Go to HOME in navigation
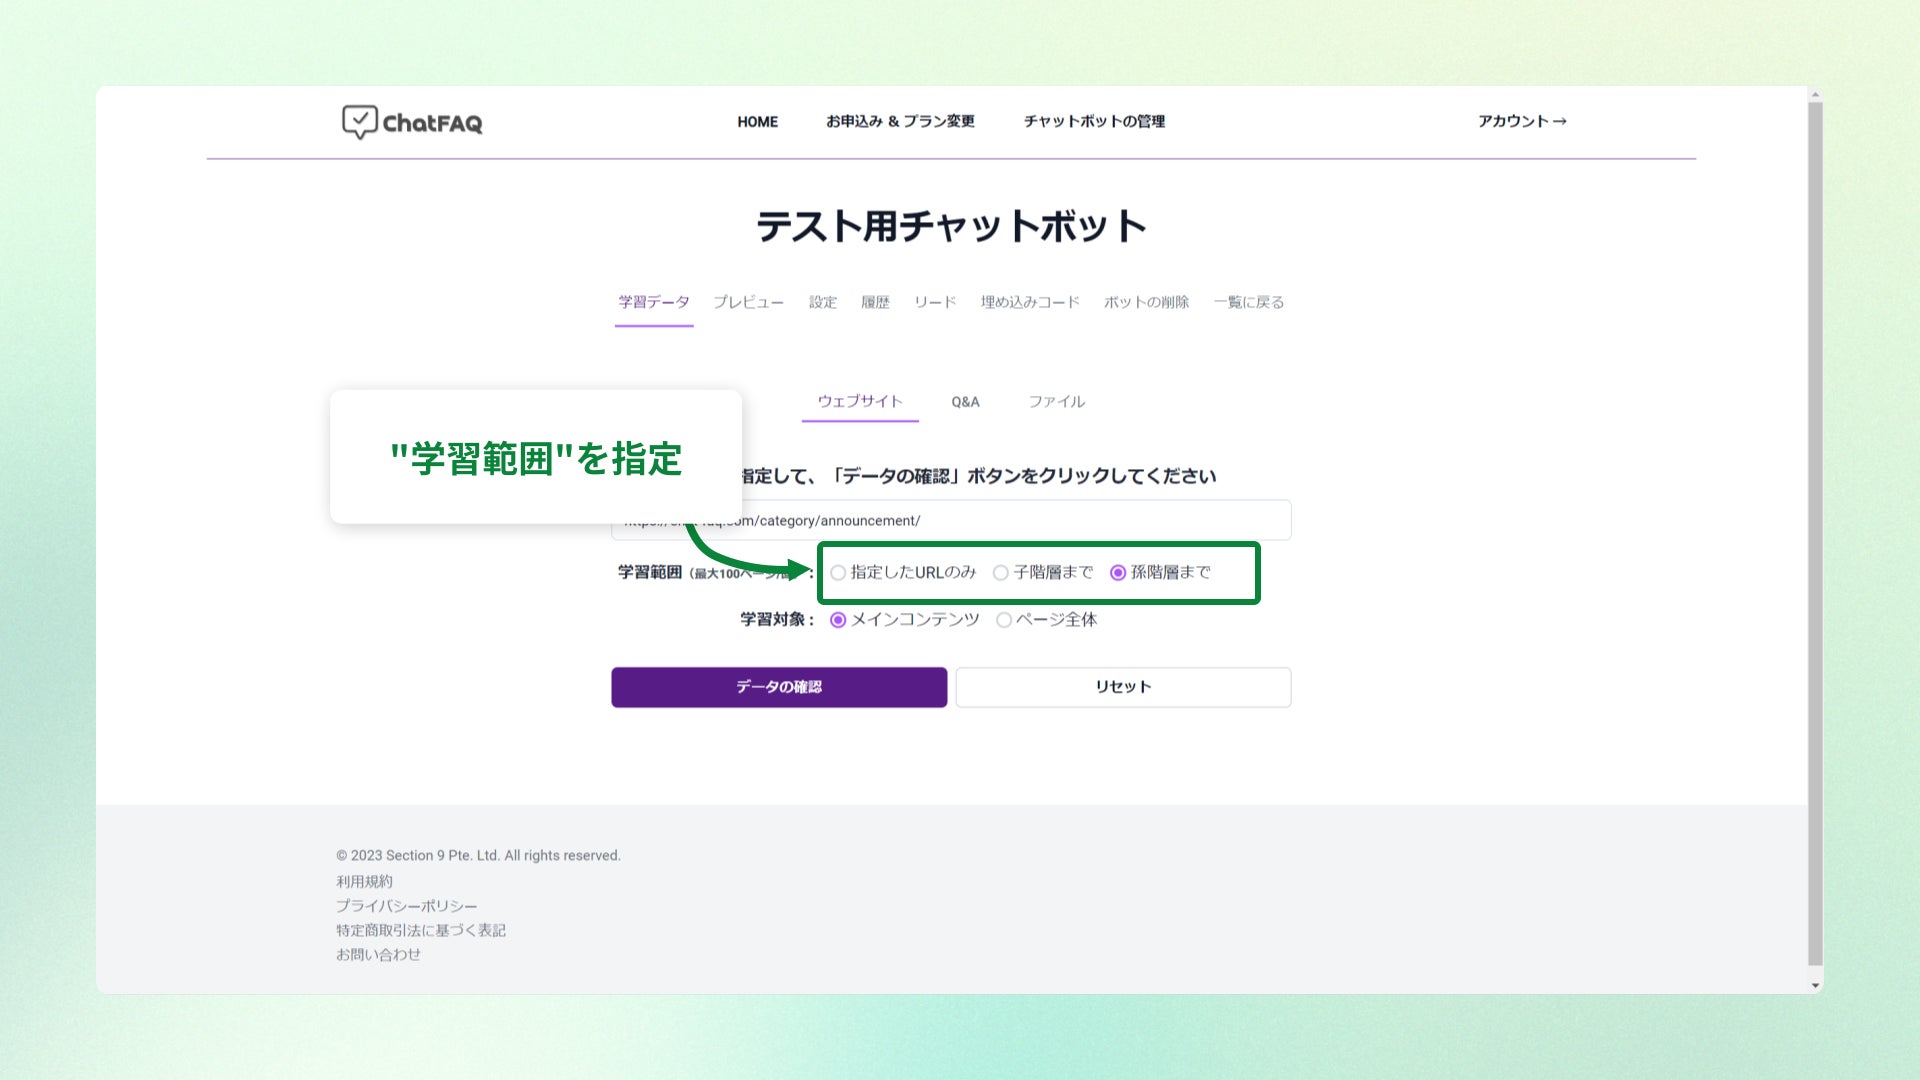The height and width of the screenshot is (1080, 1920). tap(757, 122)
